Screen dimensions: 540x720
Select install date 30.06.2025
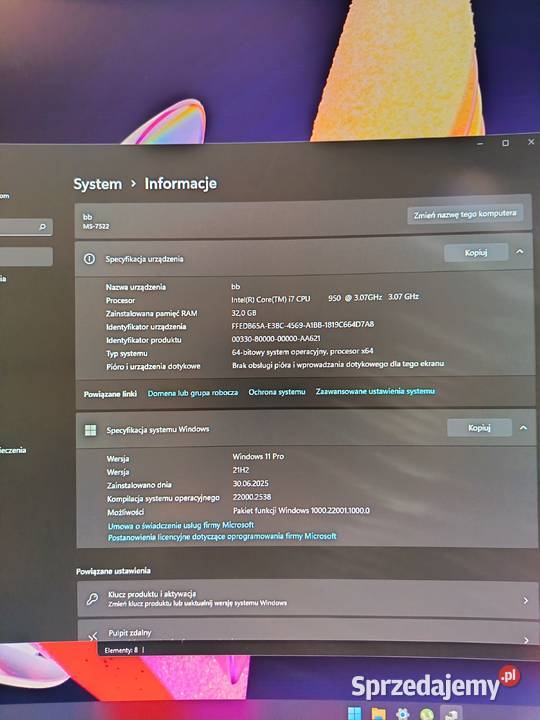pos(250,484)
